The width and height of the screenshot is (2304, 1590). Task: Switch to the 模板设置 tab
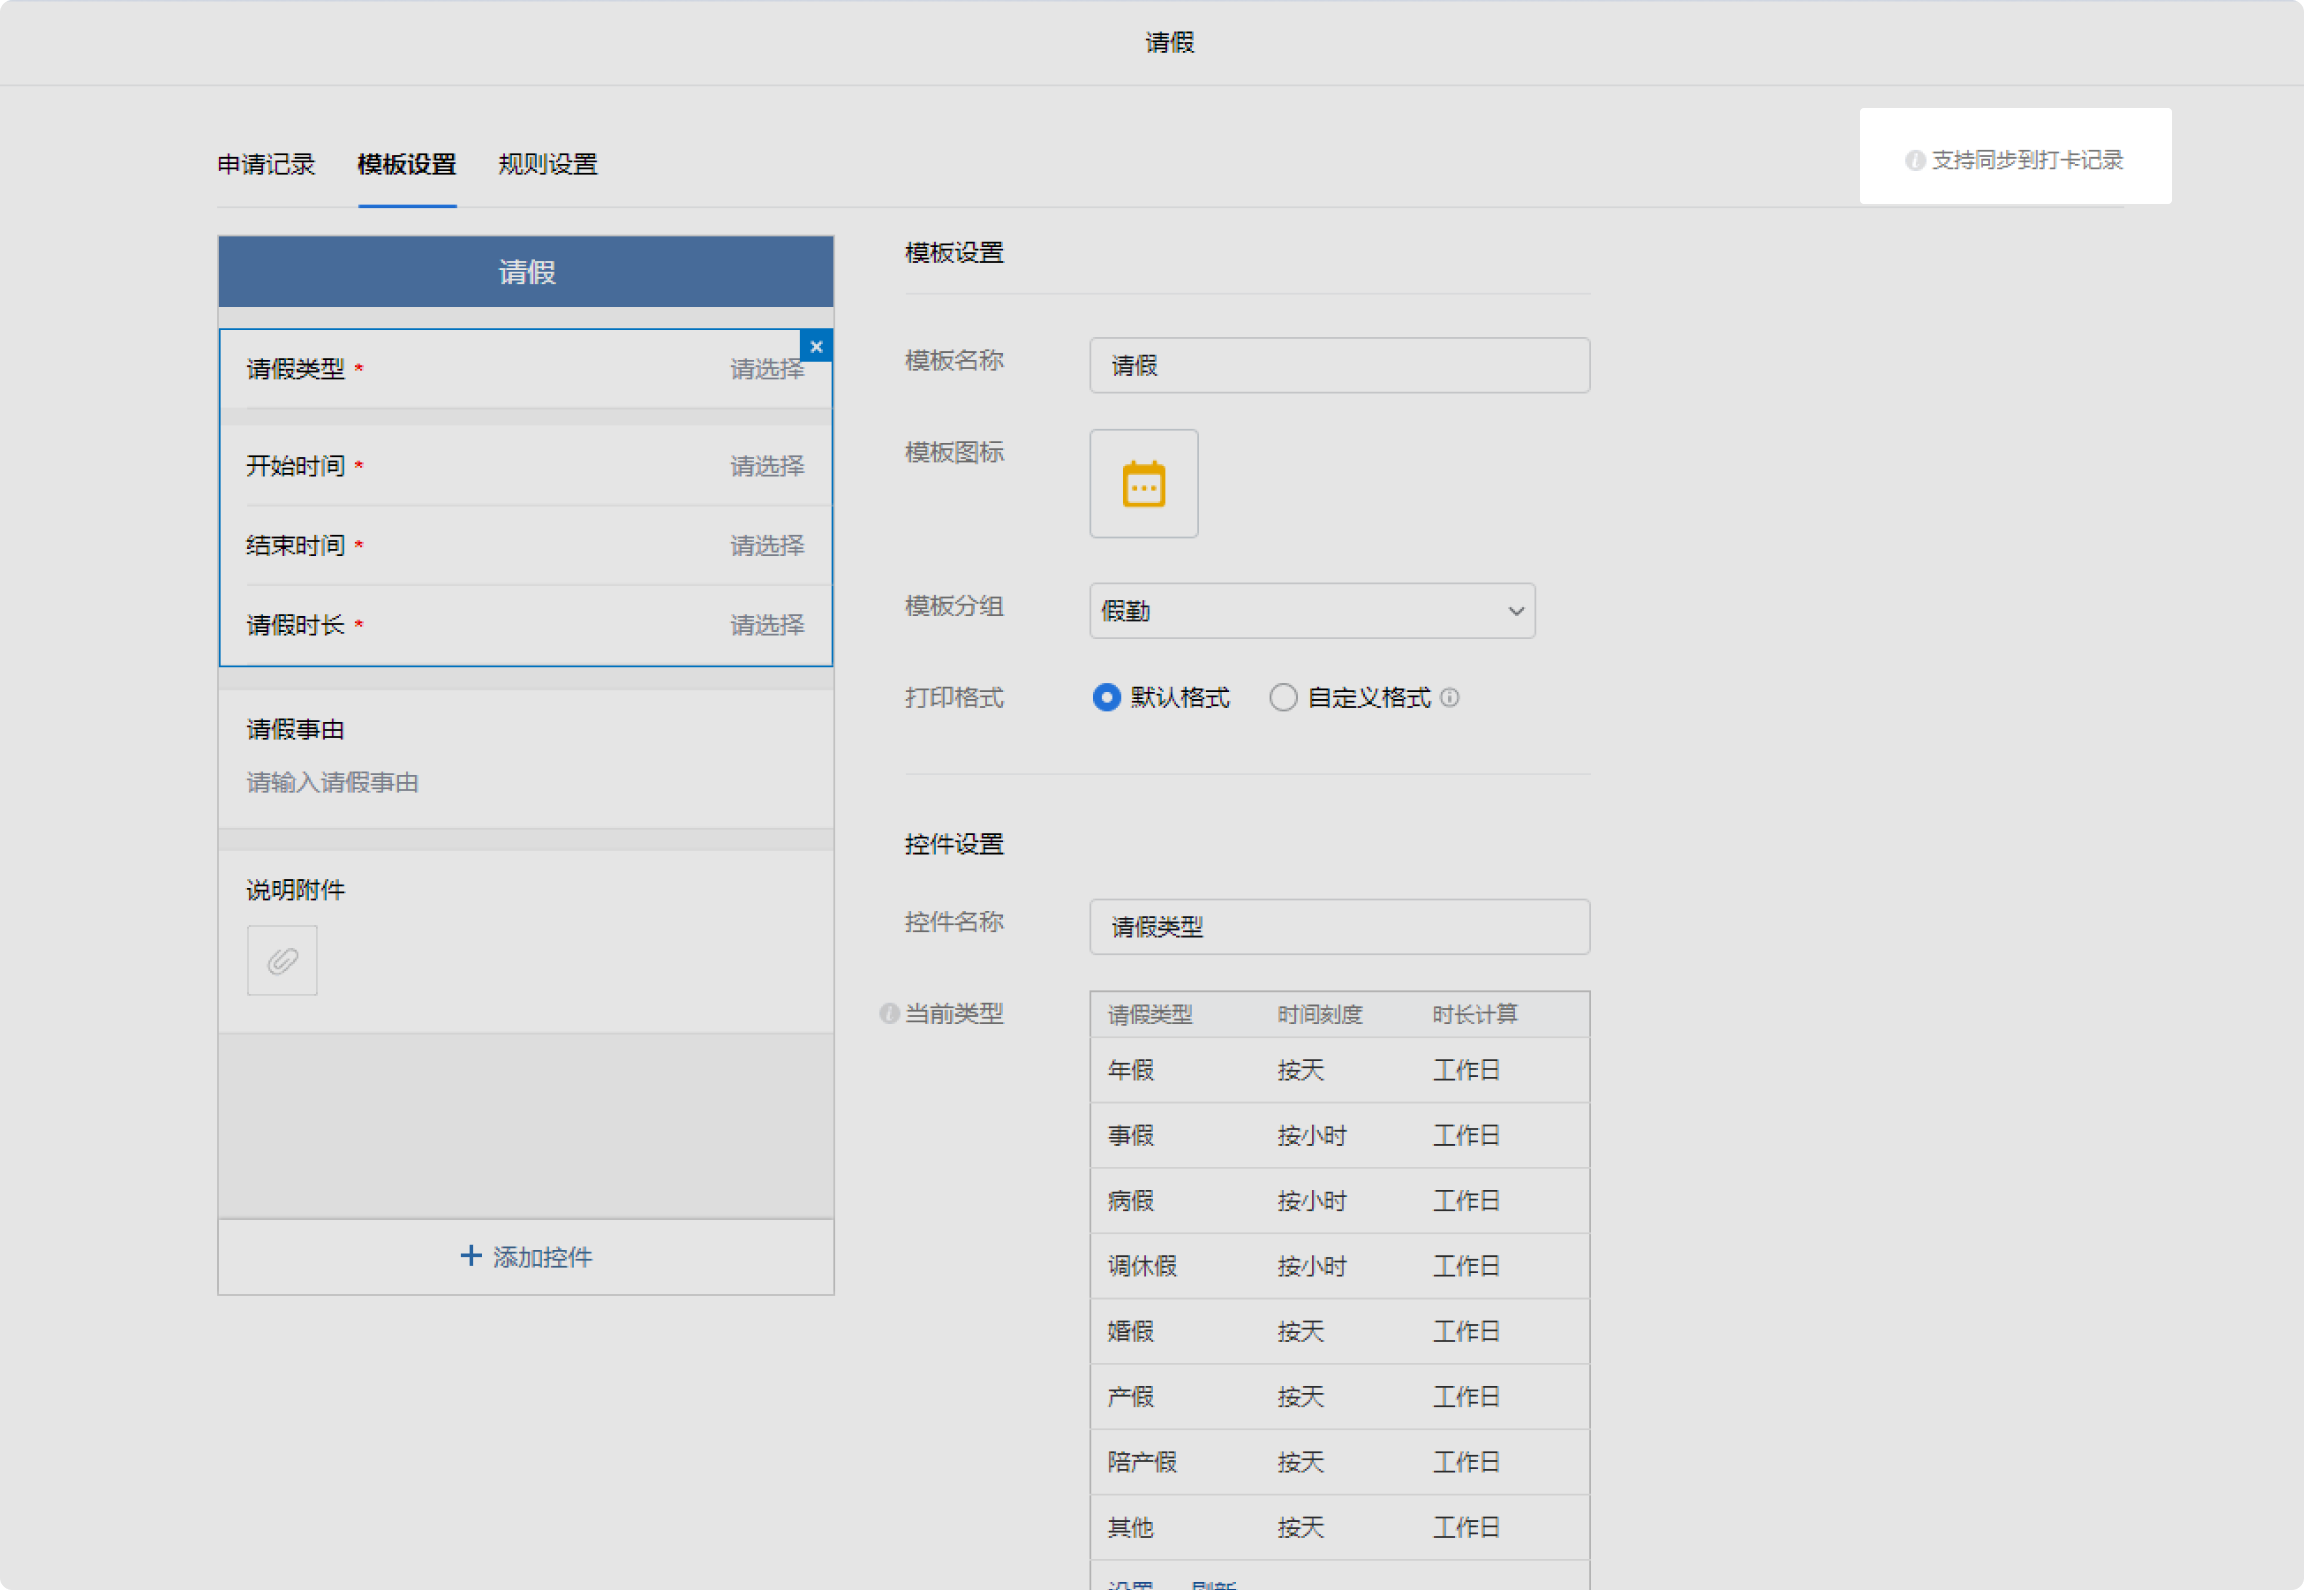coord(407,165)
